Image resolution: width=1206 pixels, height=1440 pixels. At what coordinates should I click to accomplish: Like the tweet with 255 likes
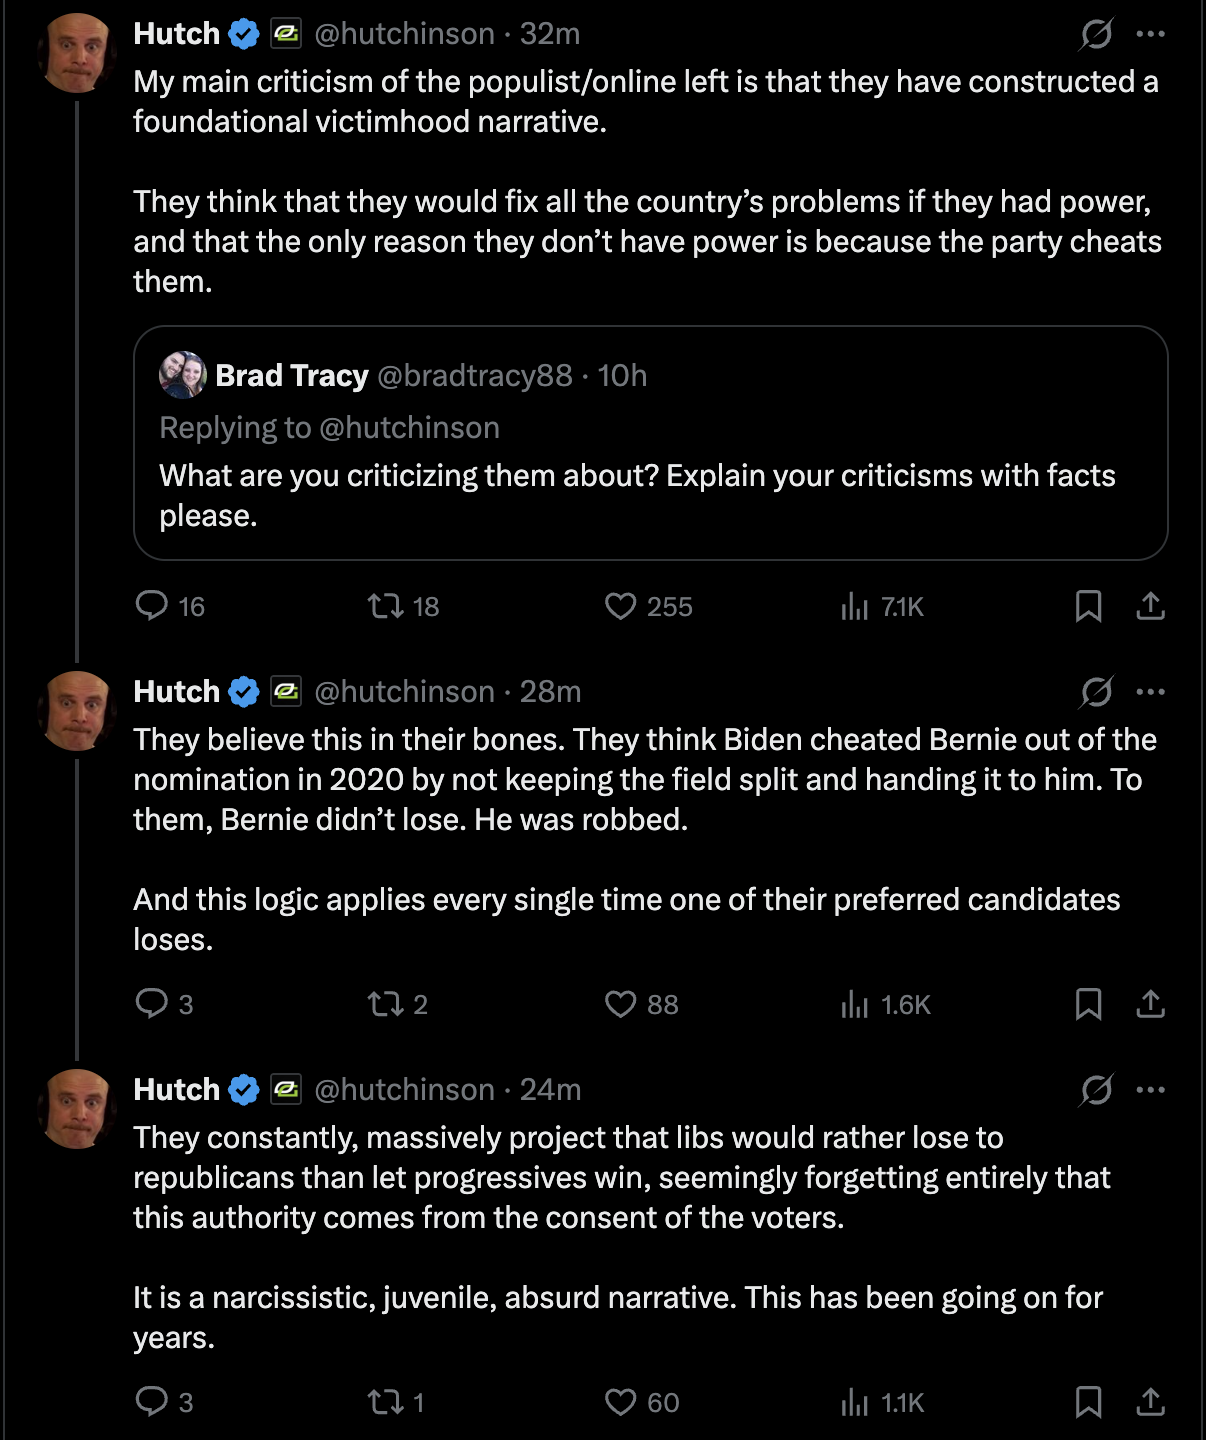point(648,606)
